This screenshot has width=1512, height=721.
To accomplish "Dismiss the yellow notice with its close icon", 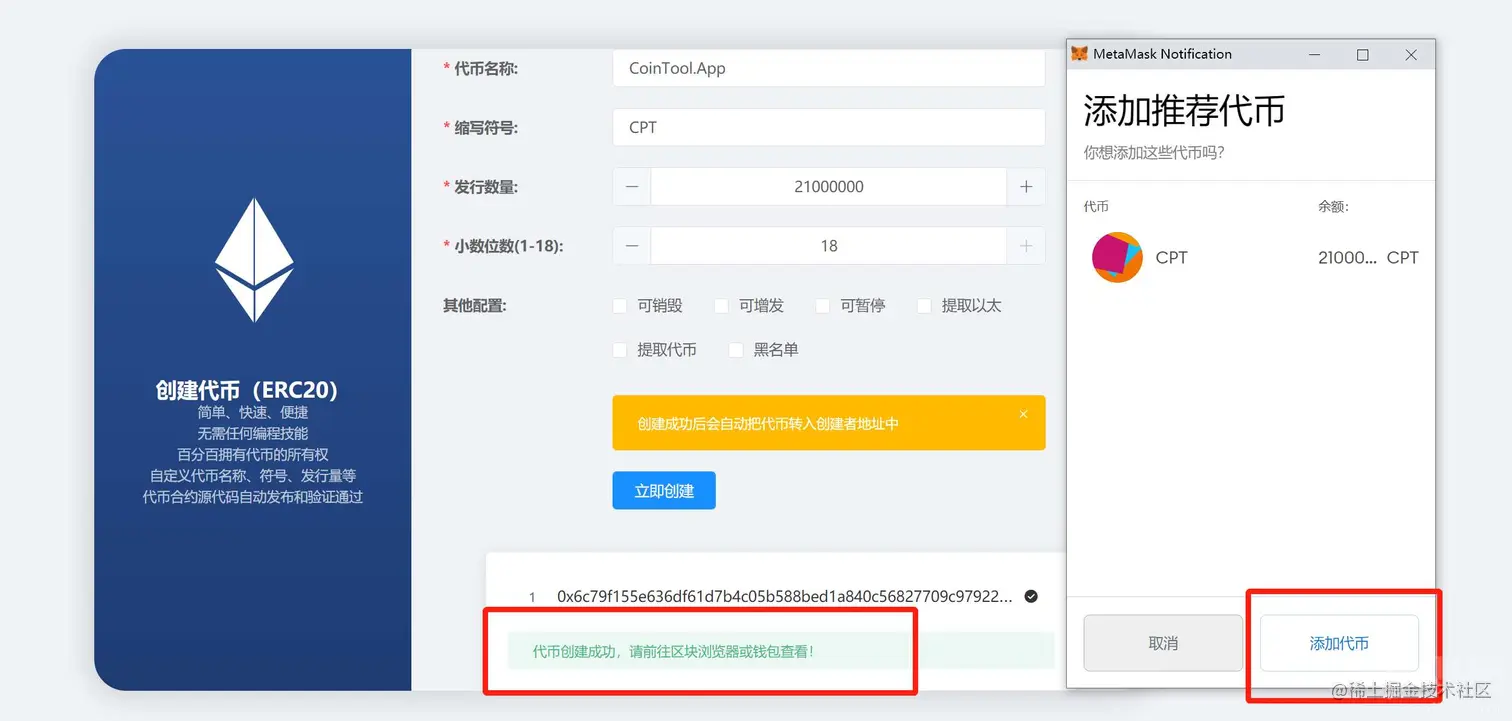I will pyautogui.click(x=1023, y=414).
